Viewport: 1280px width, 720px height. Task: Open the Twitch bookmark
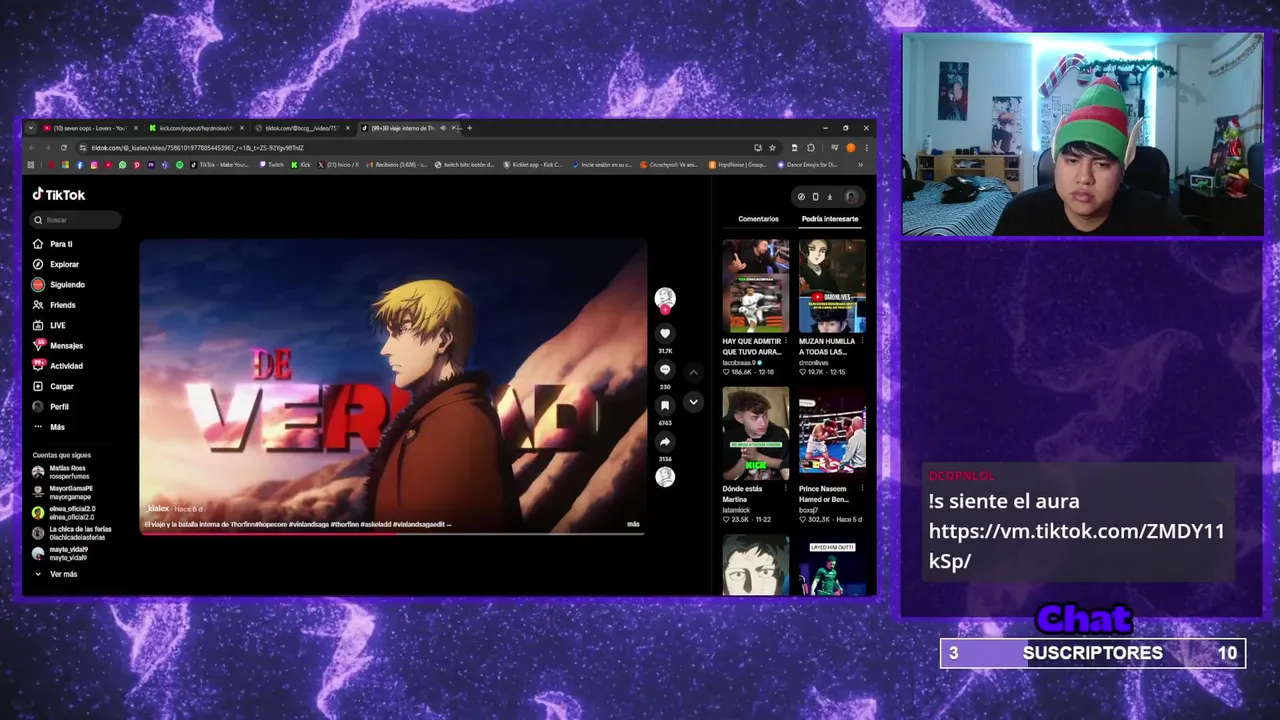pos(271,165)
